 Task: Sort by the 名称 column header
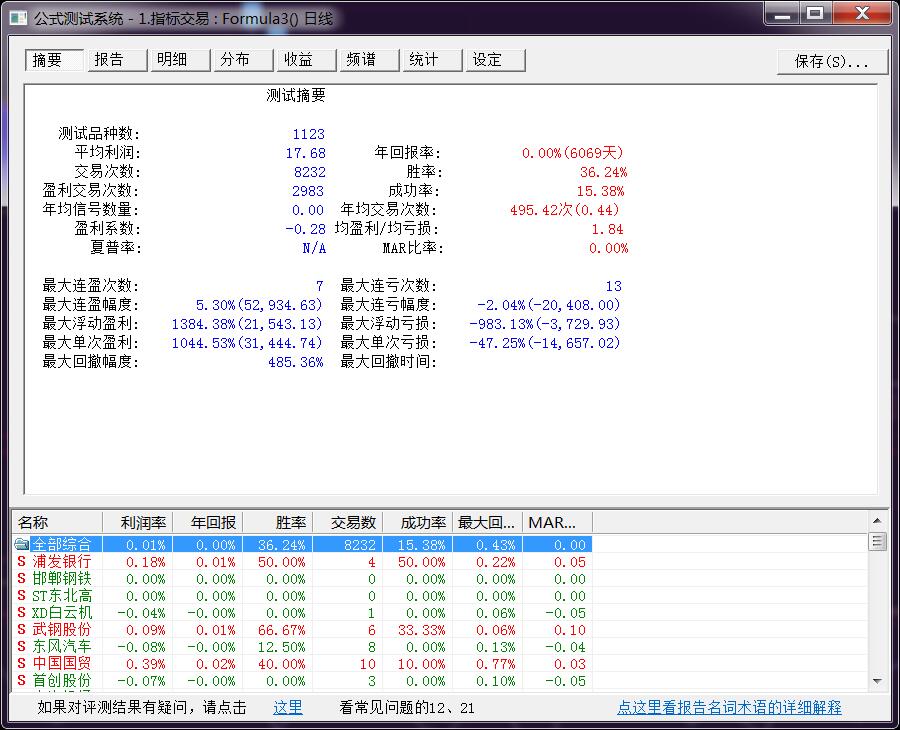point(57,523)
